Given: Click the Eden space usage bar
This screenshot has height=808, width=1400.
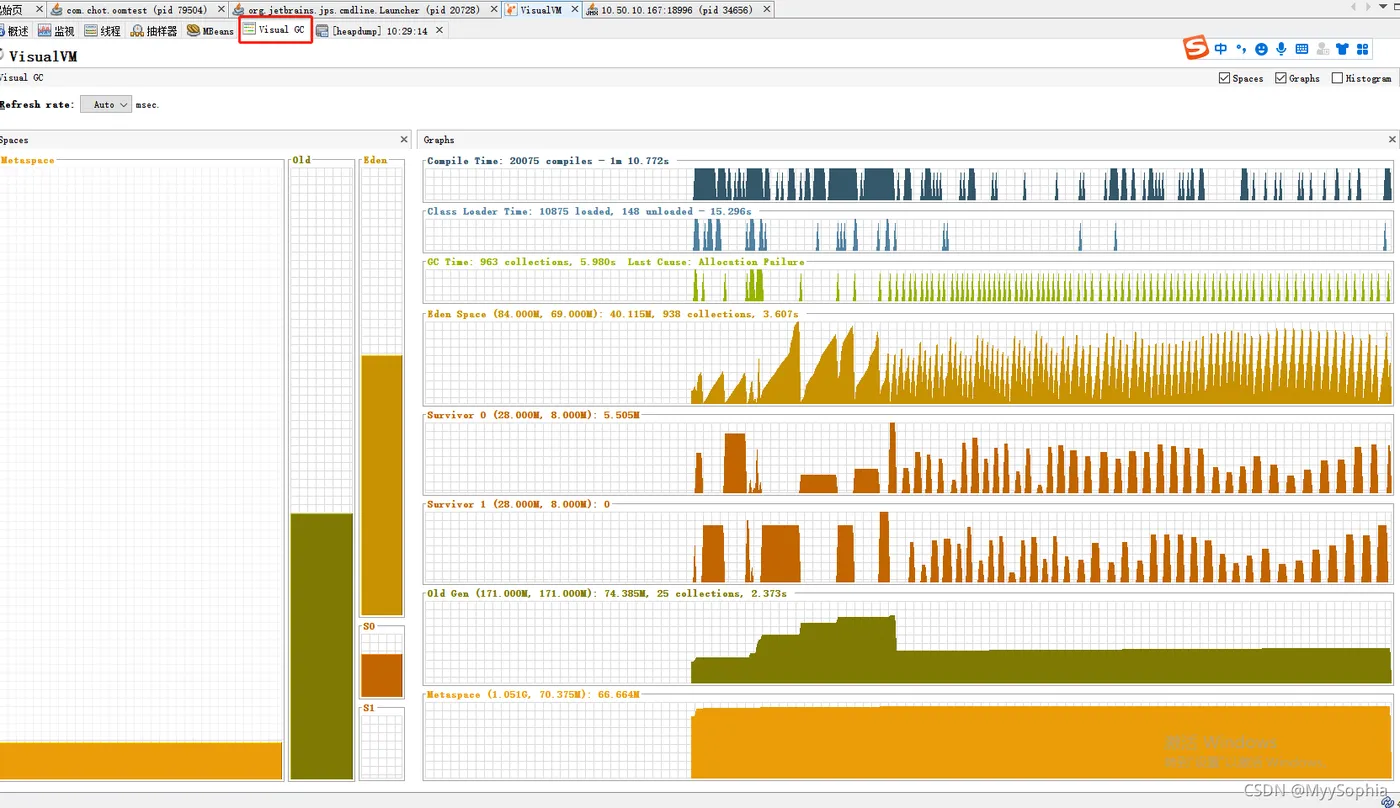Looking at the screenshot, I should click(x=382, y=485).
